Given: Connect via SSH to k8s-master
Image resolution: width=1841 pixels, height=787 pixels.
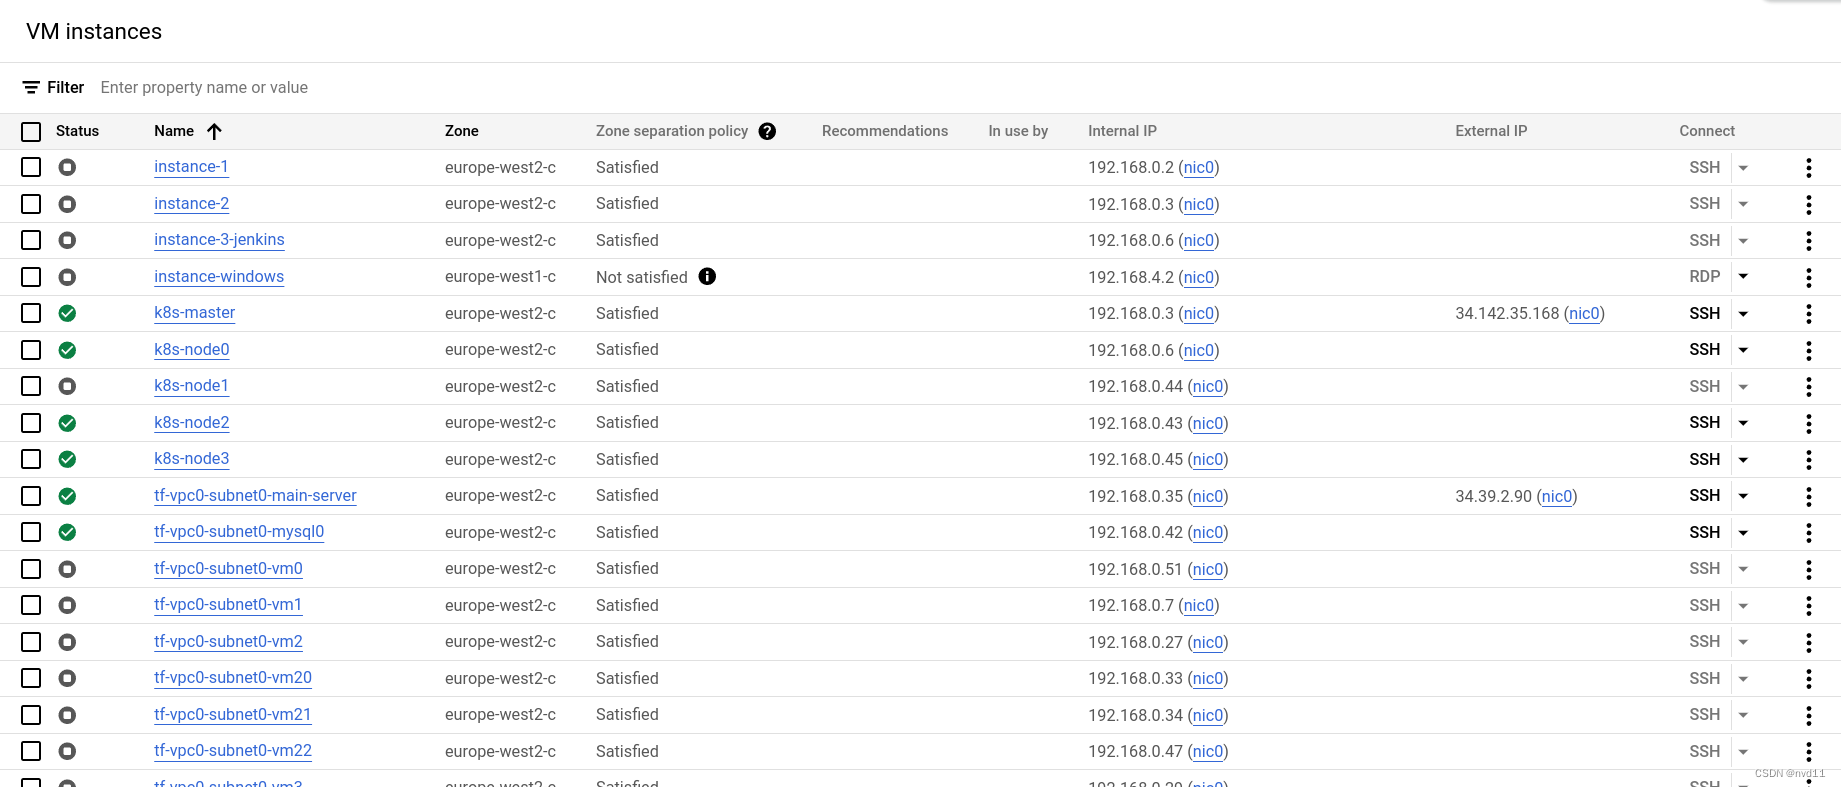Looking at the screenshot, I should pos(1704,313).
